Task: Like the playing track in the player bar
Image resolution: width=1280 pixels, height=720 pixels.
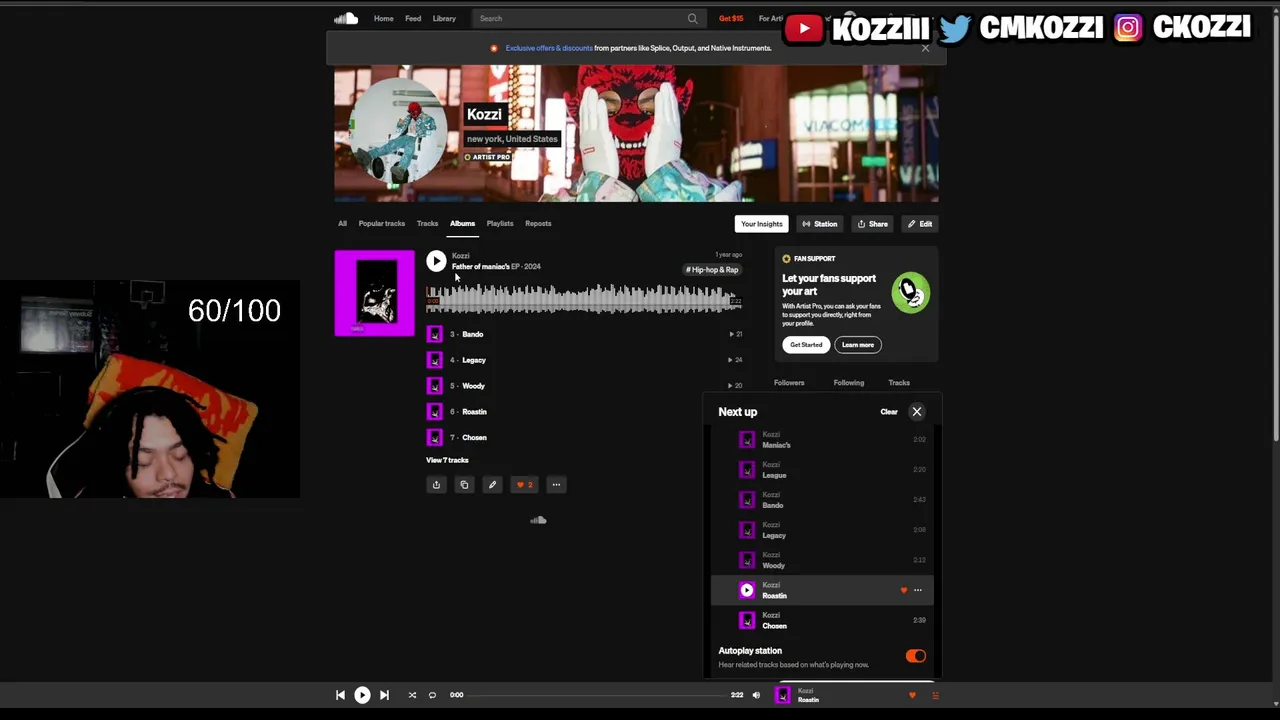Action: 912,695
